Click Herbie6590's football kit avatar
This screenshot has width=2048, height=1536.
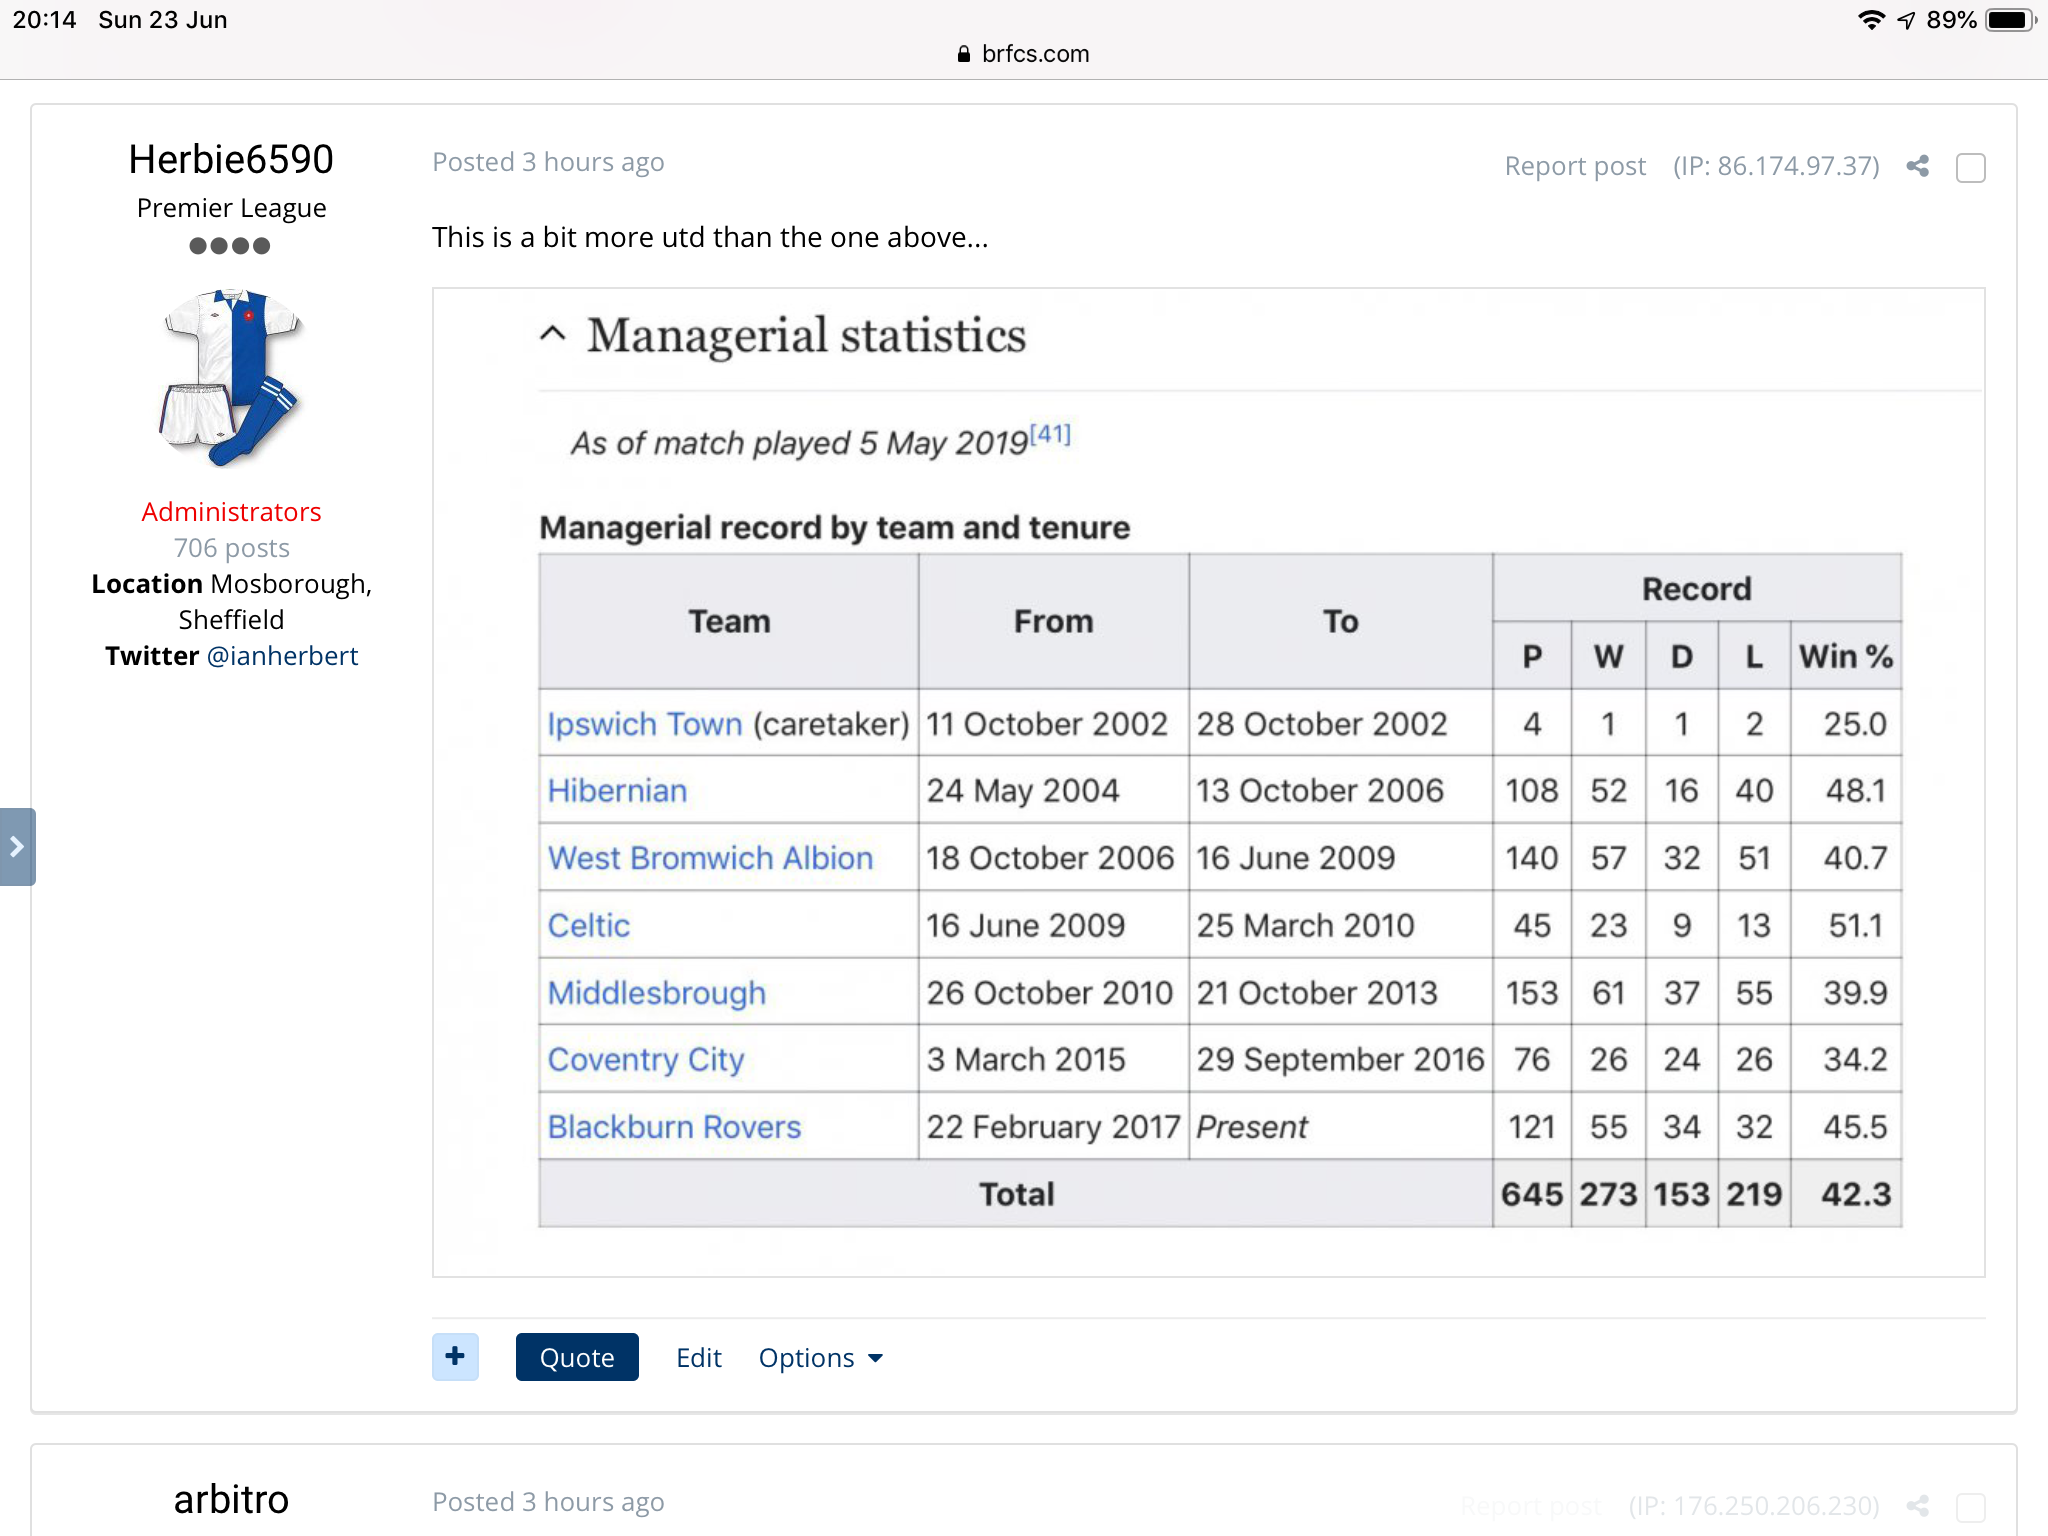(231, 377)
